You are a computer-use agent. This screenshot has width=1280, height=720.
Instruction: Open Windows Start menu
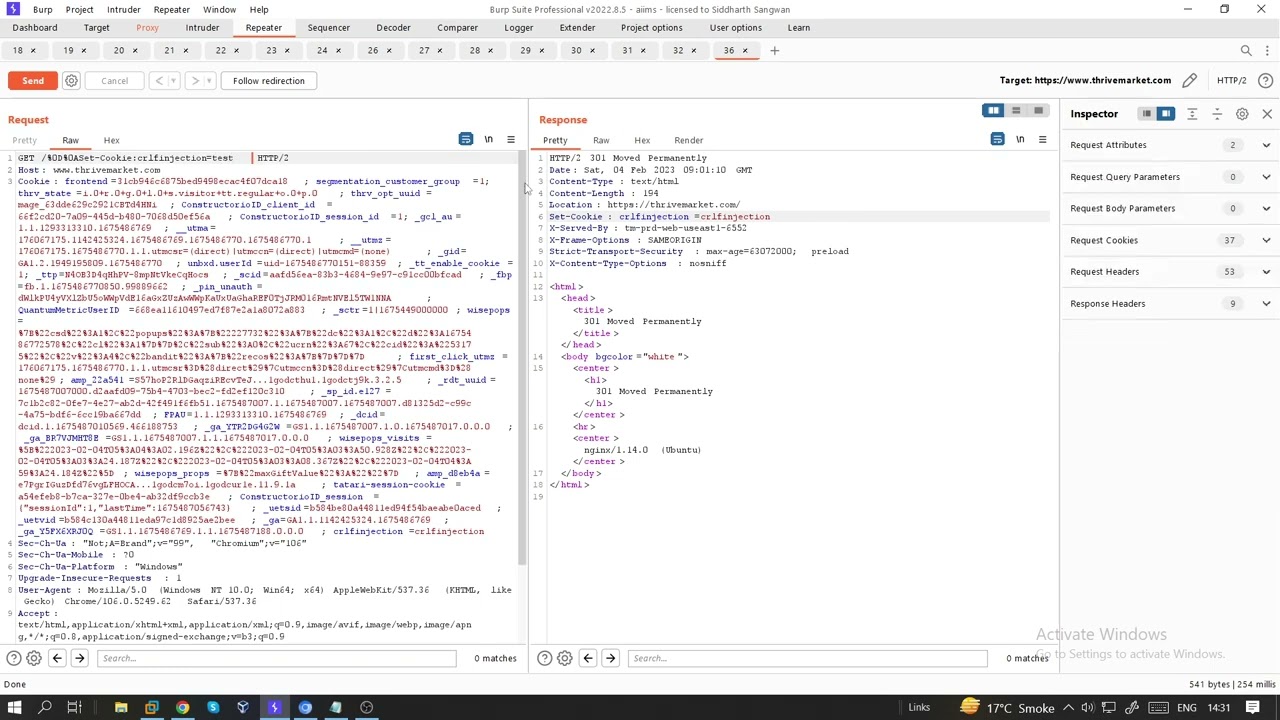coord(14,708)
